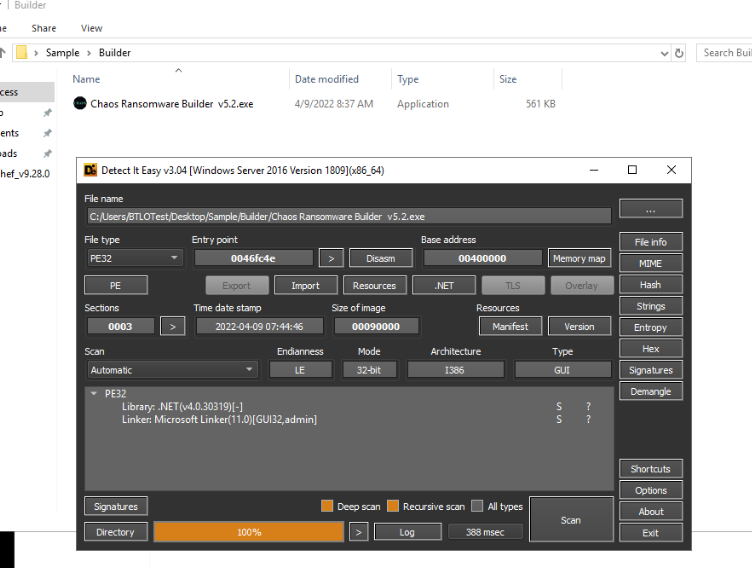Click the arrow next to Sections count
The image size is (752, 568).
173,327
